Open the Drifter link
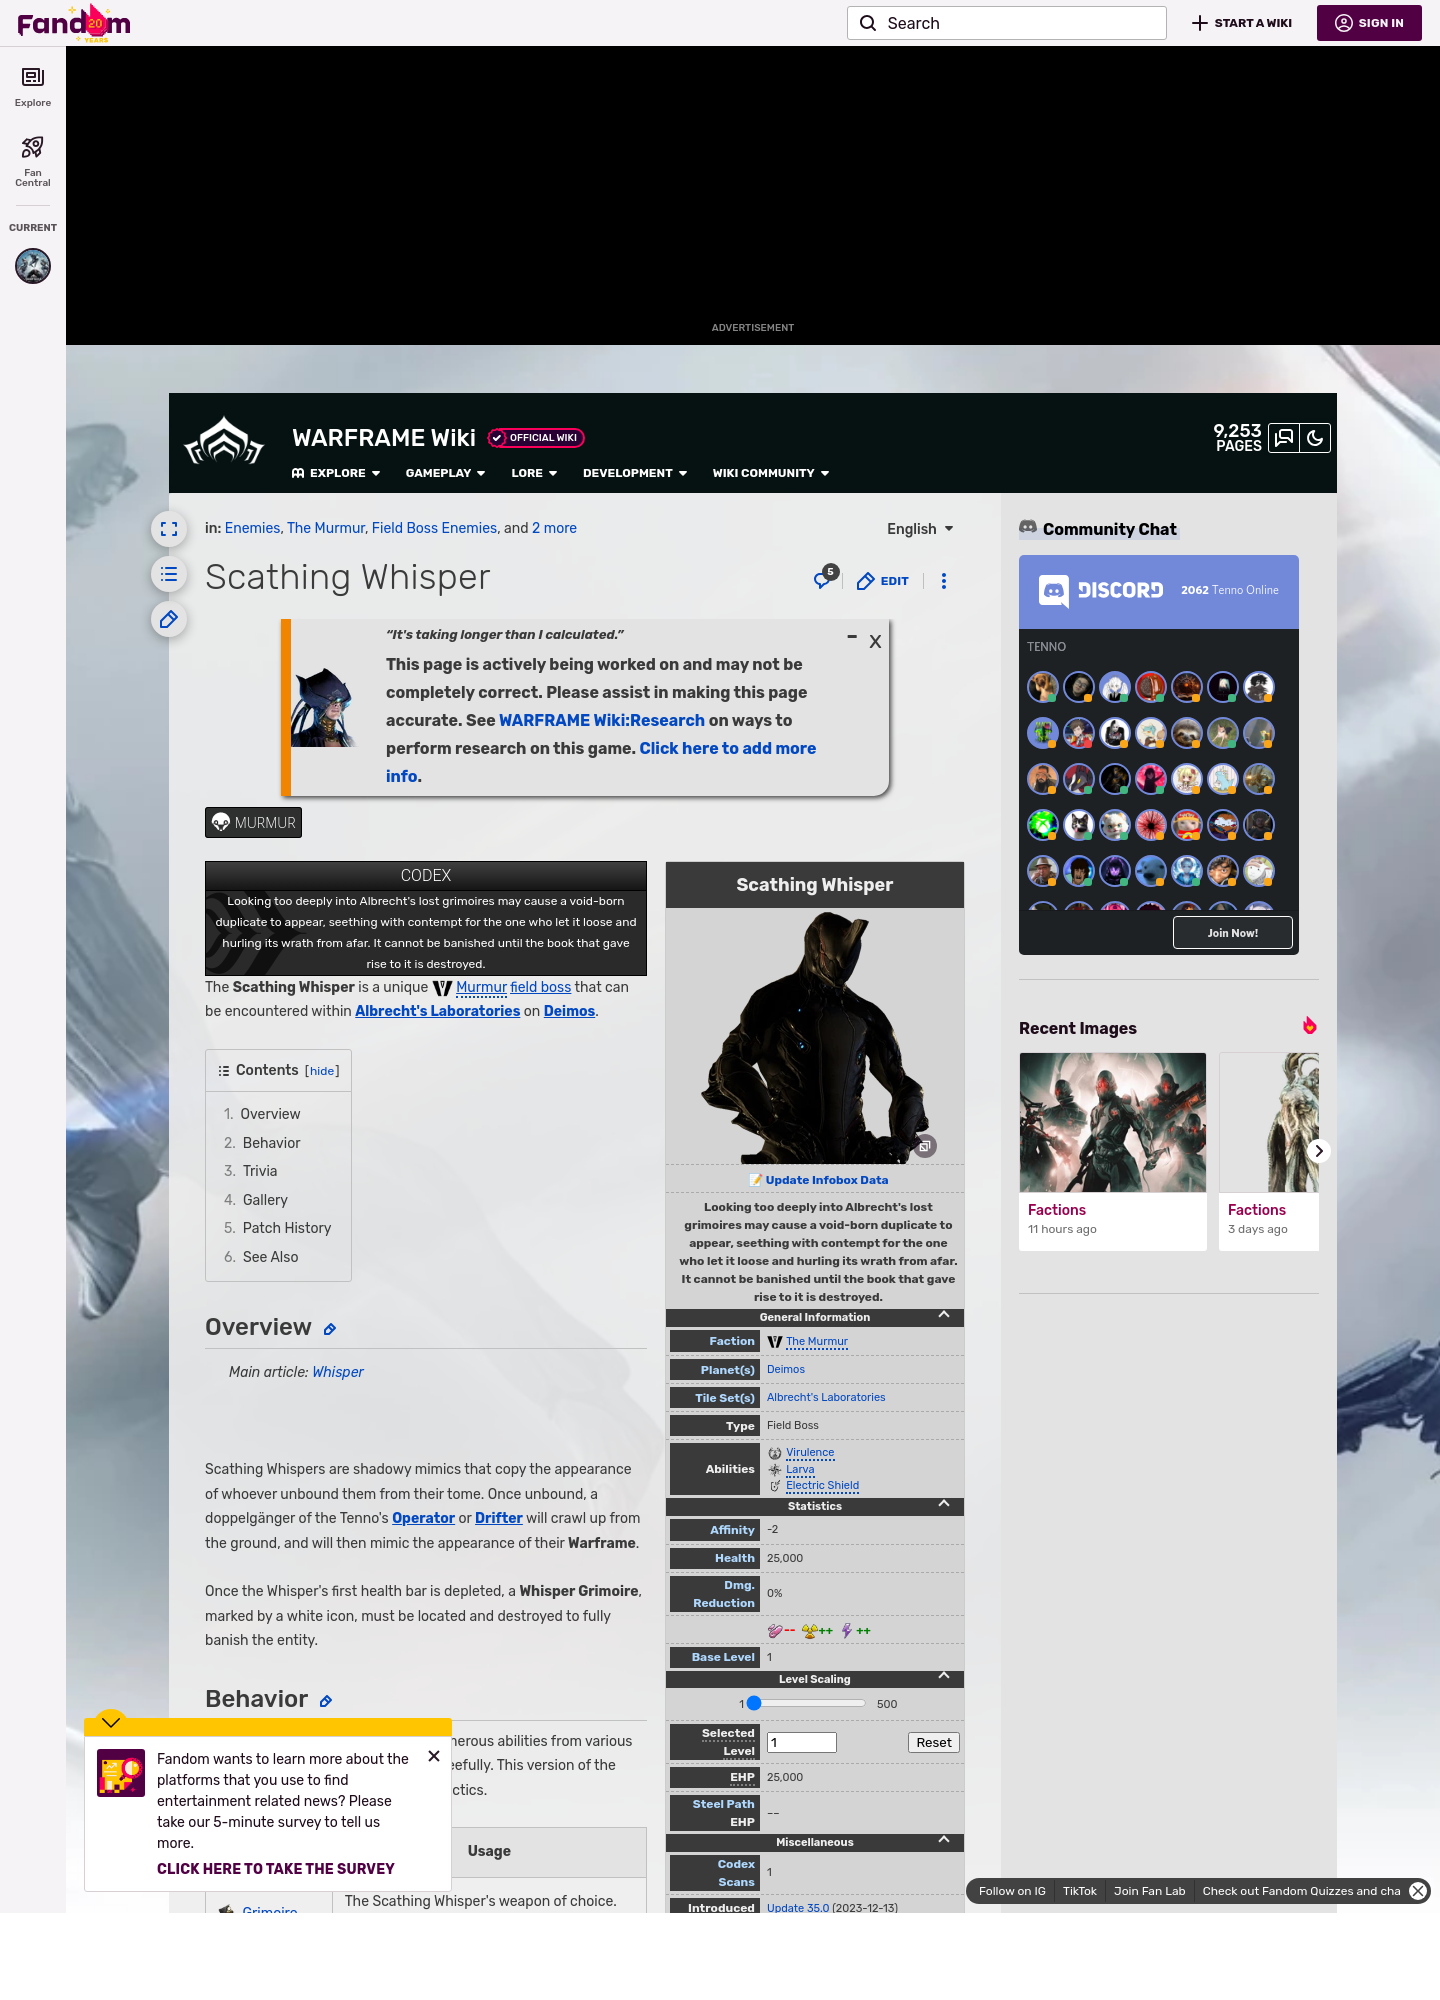The image size is (1440, 2000). coord(499,1518)
